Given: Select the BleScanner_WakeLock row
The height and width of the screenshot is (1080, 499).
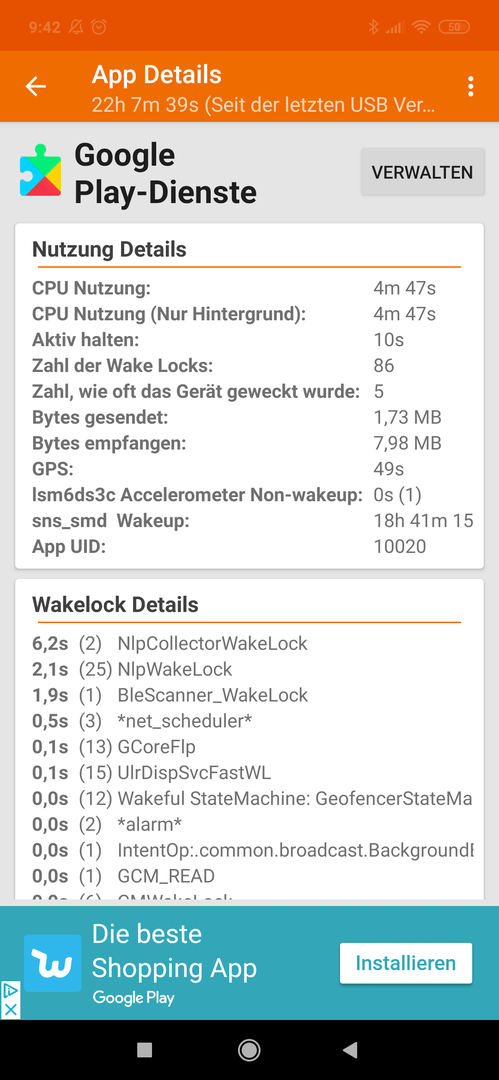Looking at the screenshot, I should point(250,695).
